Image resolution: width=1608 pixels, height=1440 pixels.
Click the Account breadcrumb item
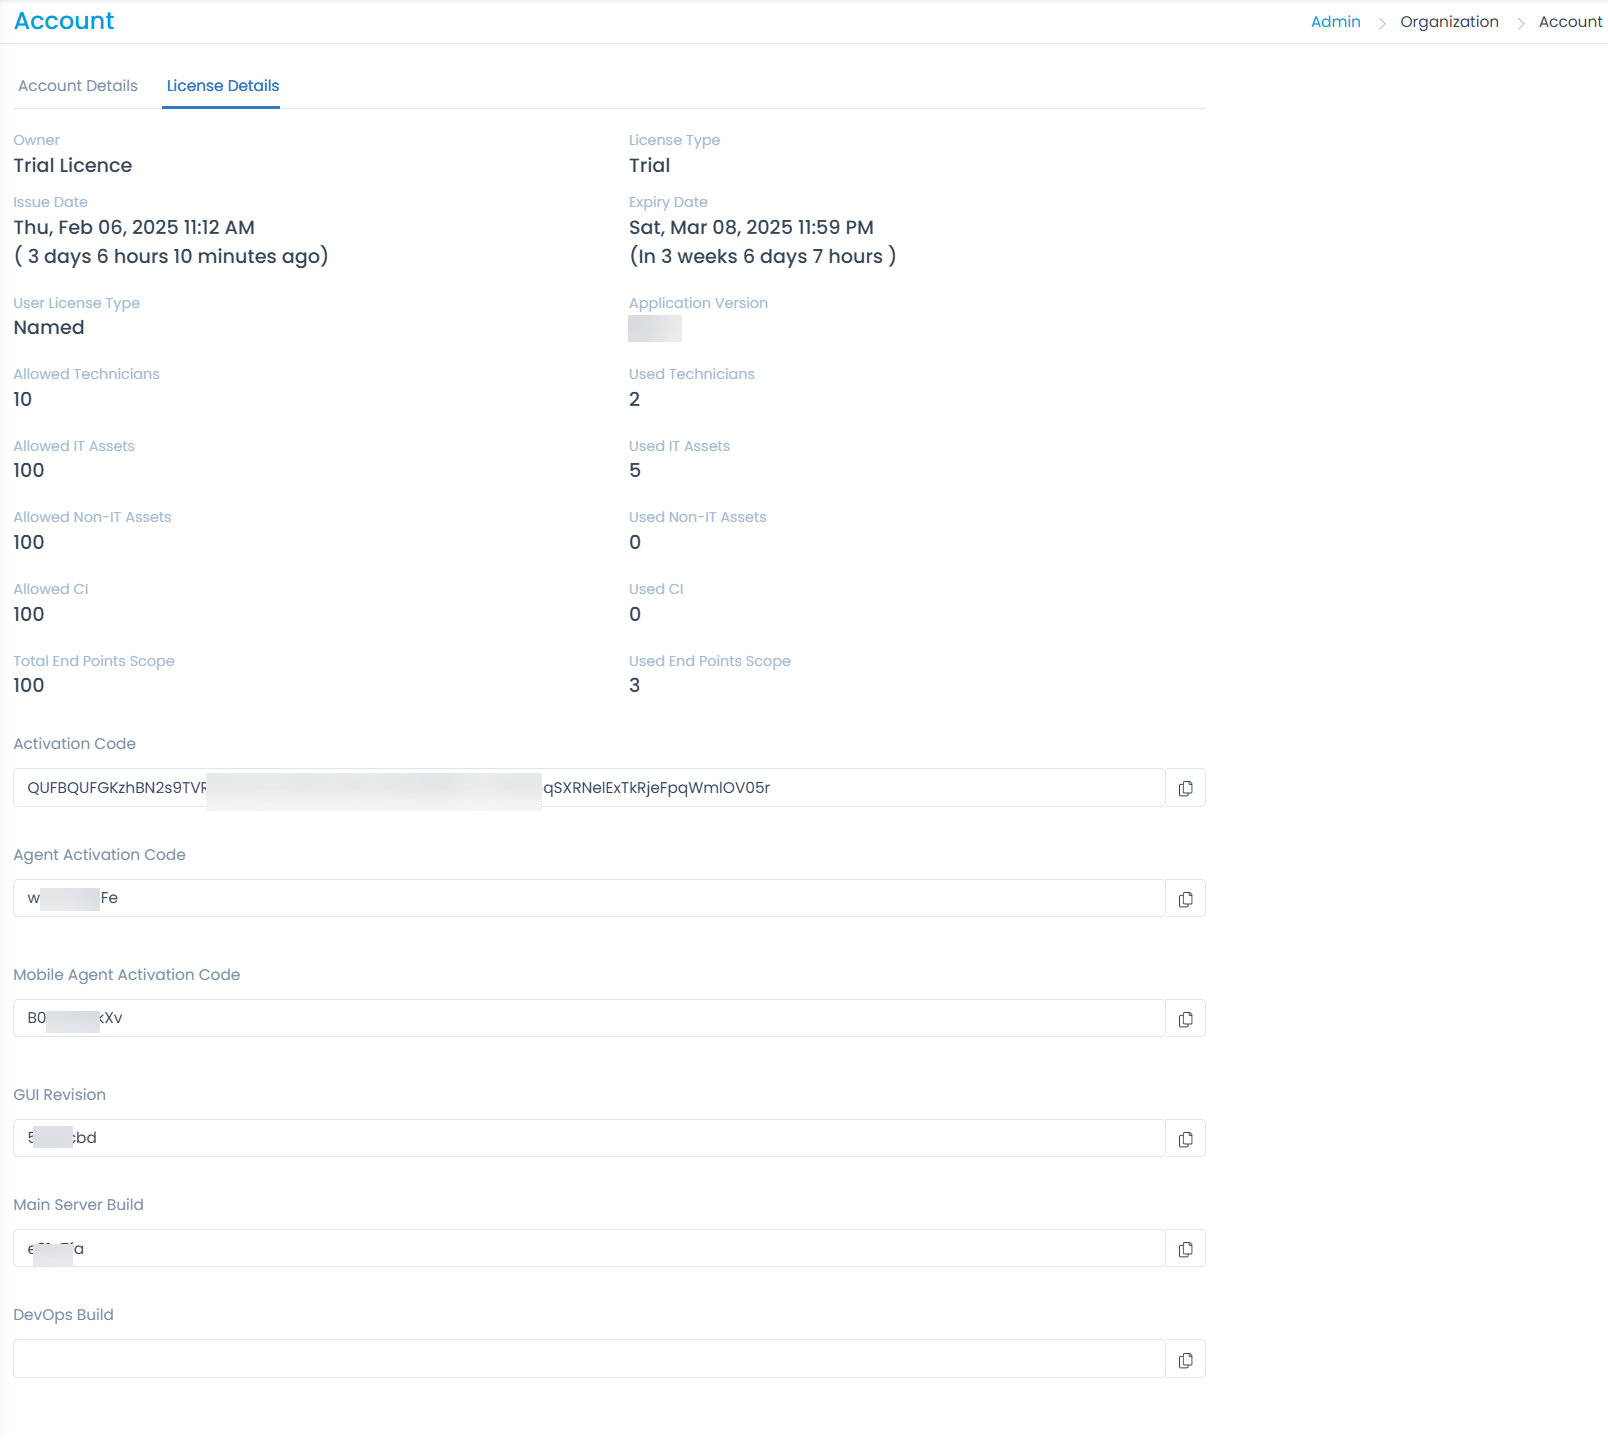1570,22
